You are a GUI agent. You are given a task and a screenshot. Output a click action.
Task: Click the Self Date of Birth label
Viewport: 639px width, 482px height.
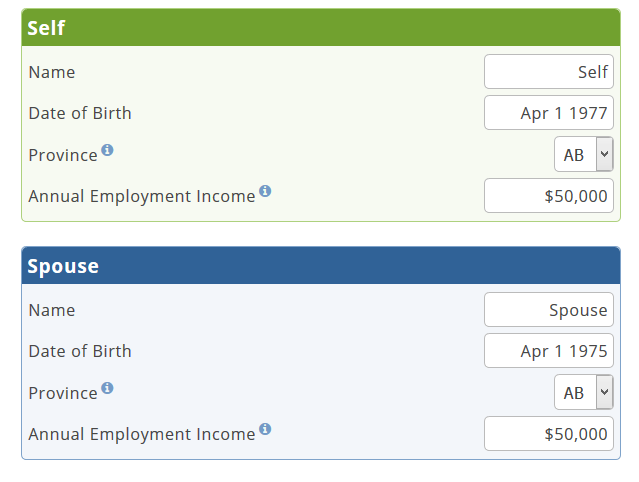tap(80, 113)
